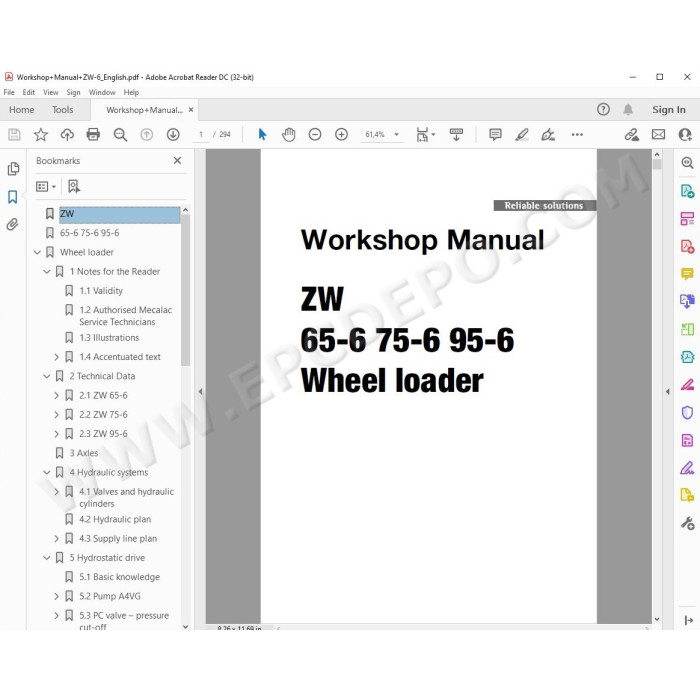Switch to the Tools tab

pos(62,109)
